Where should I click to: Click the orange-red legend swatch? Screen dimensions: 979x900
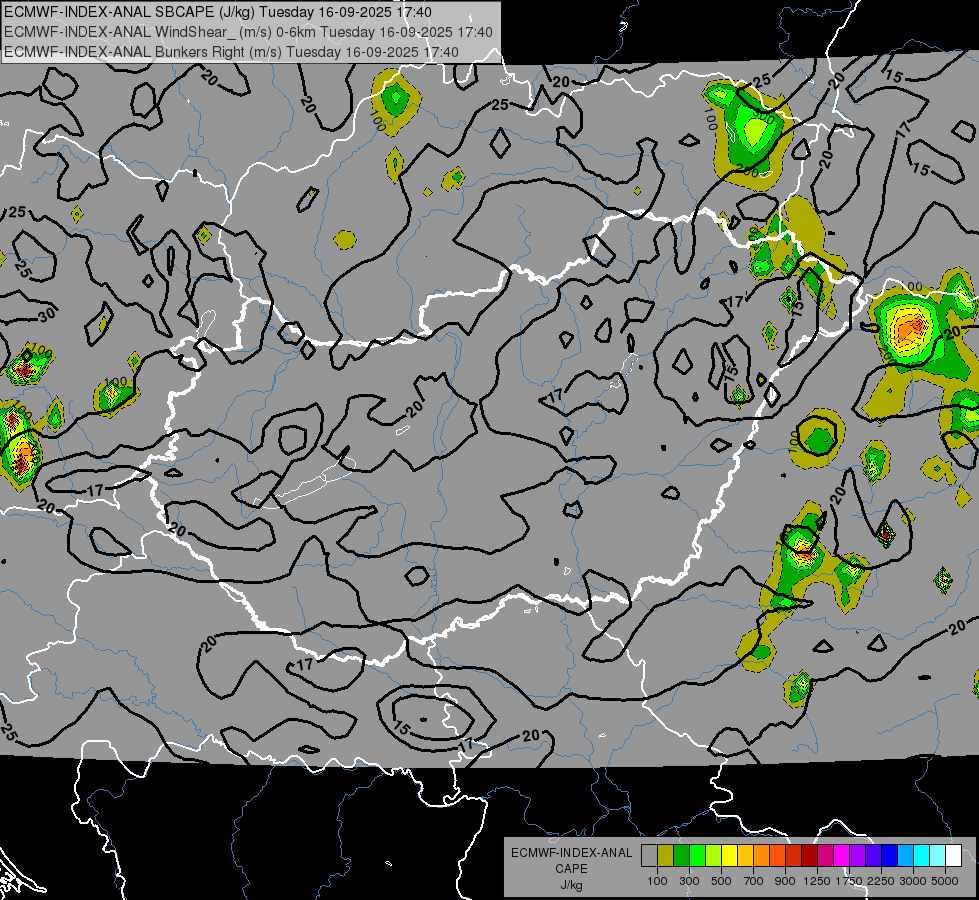click(777, 856)
